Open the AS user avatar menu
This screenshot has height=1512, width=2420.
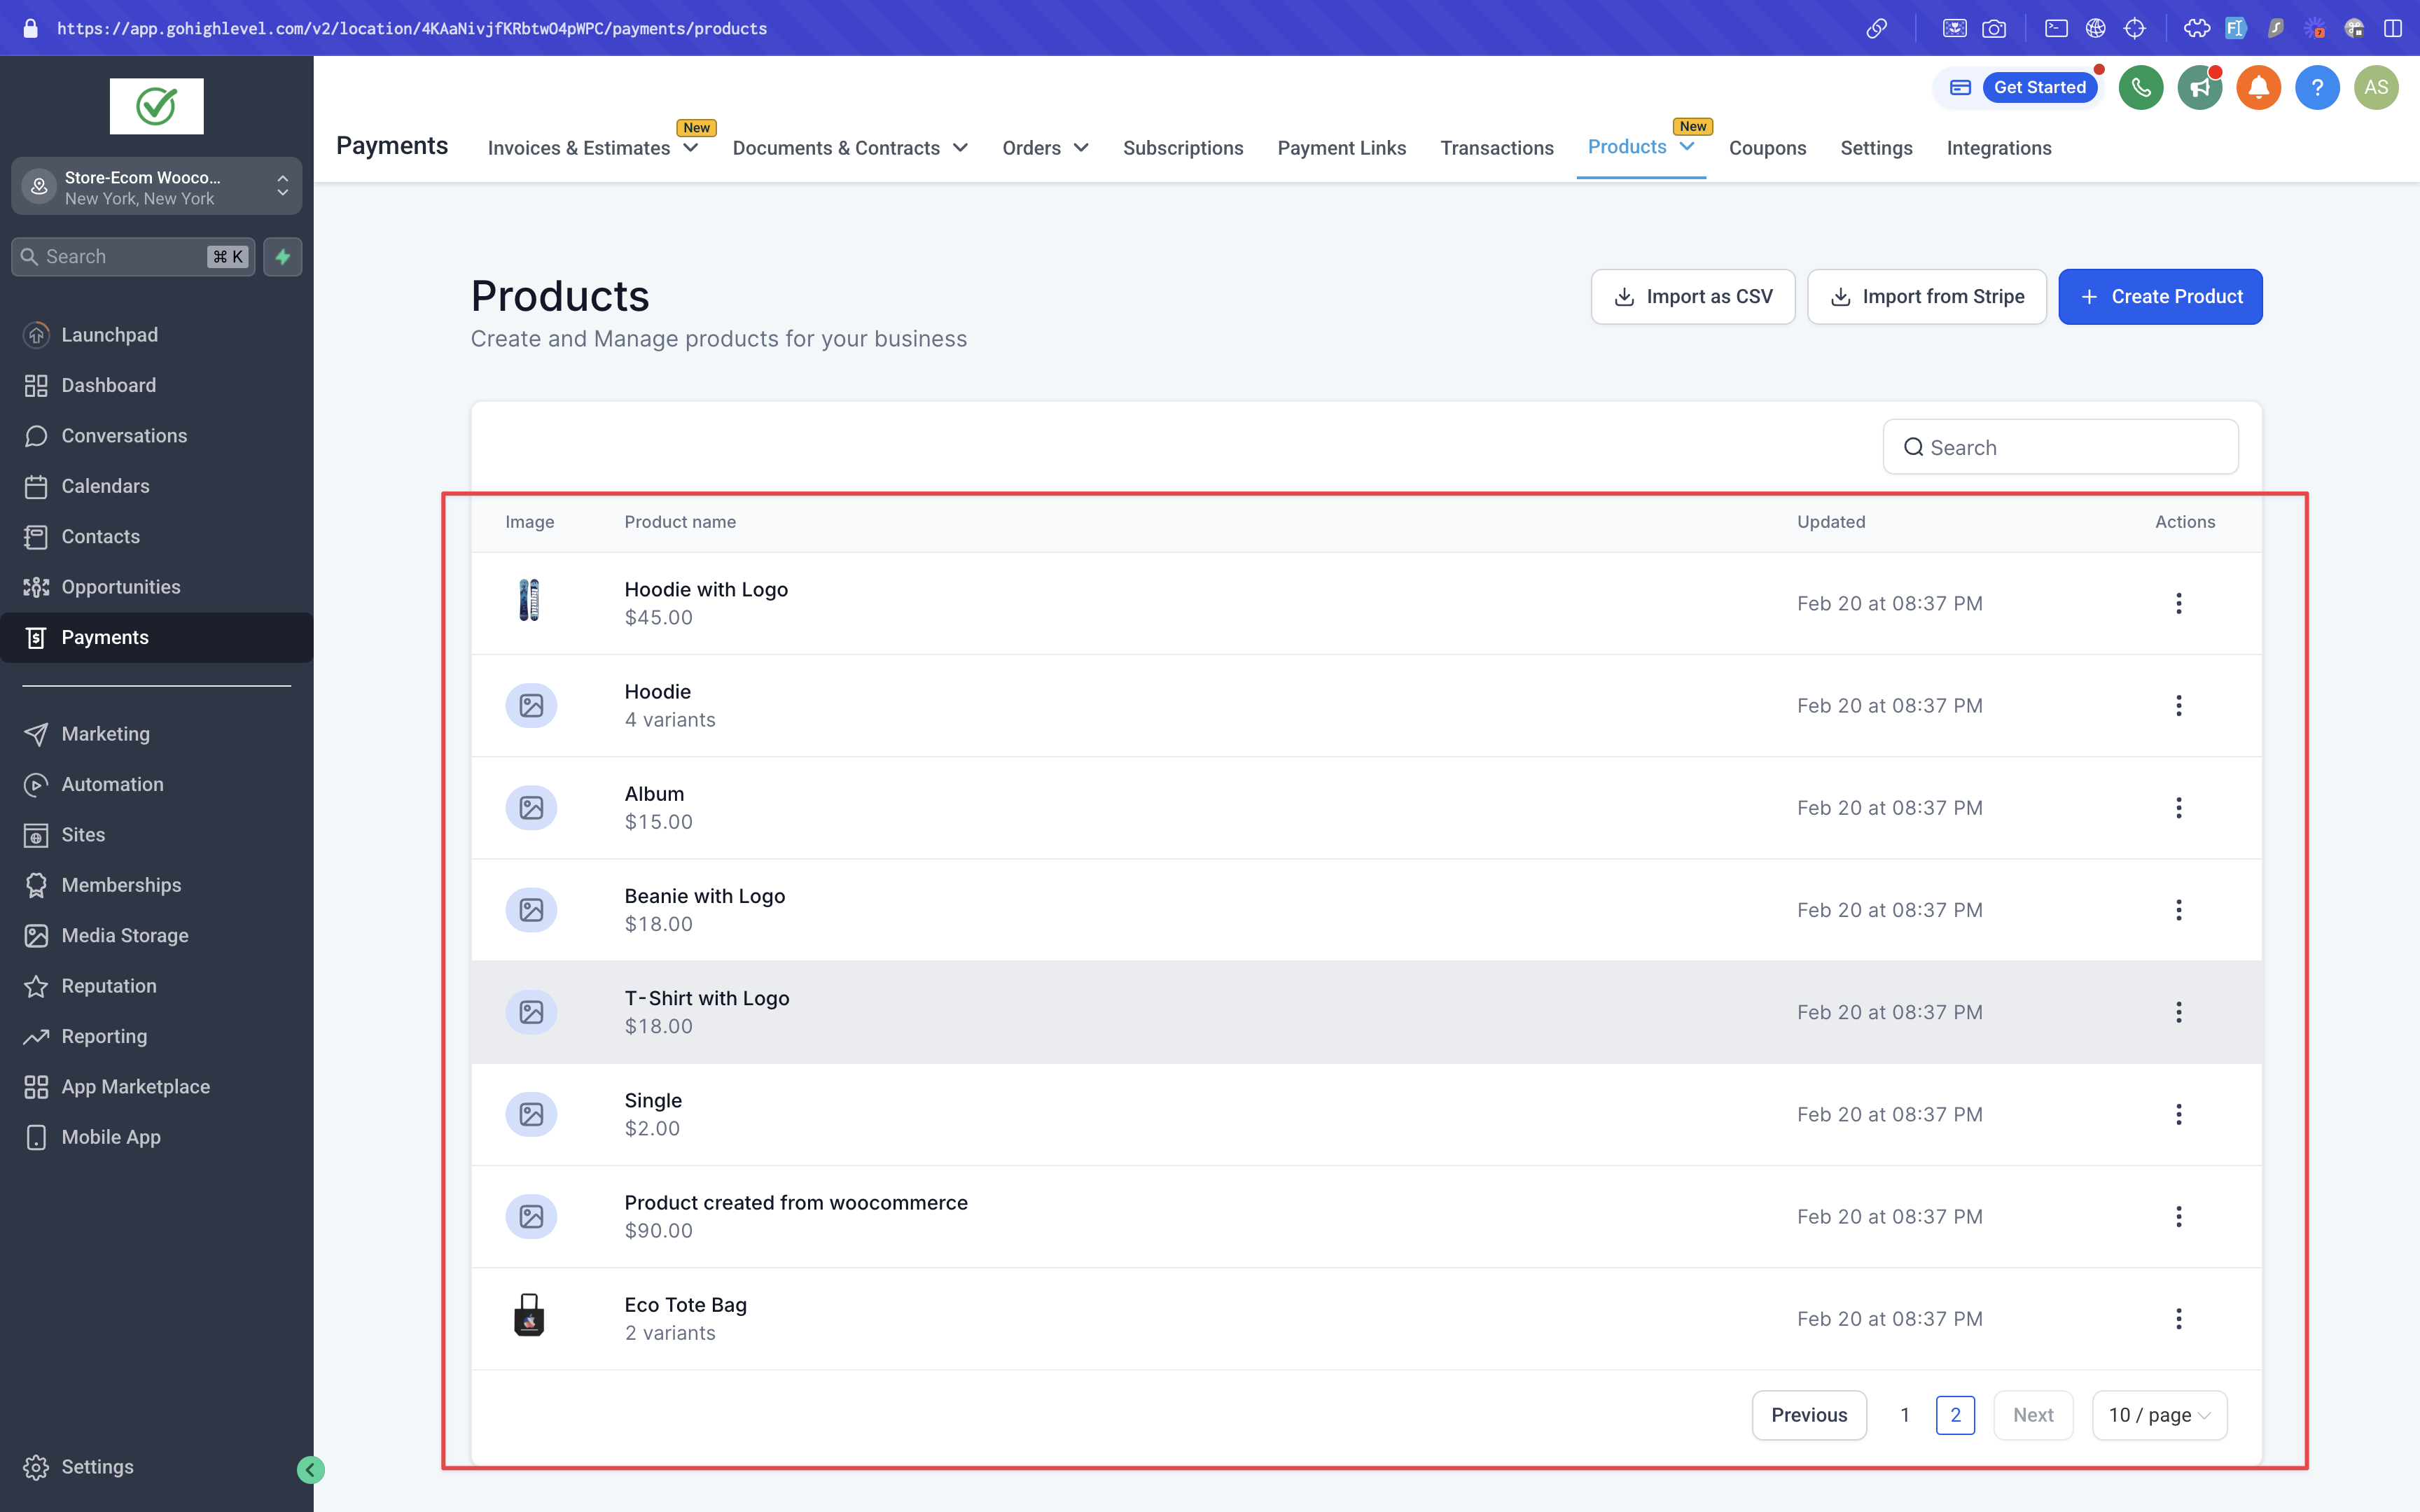(x=2376, y=88)
